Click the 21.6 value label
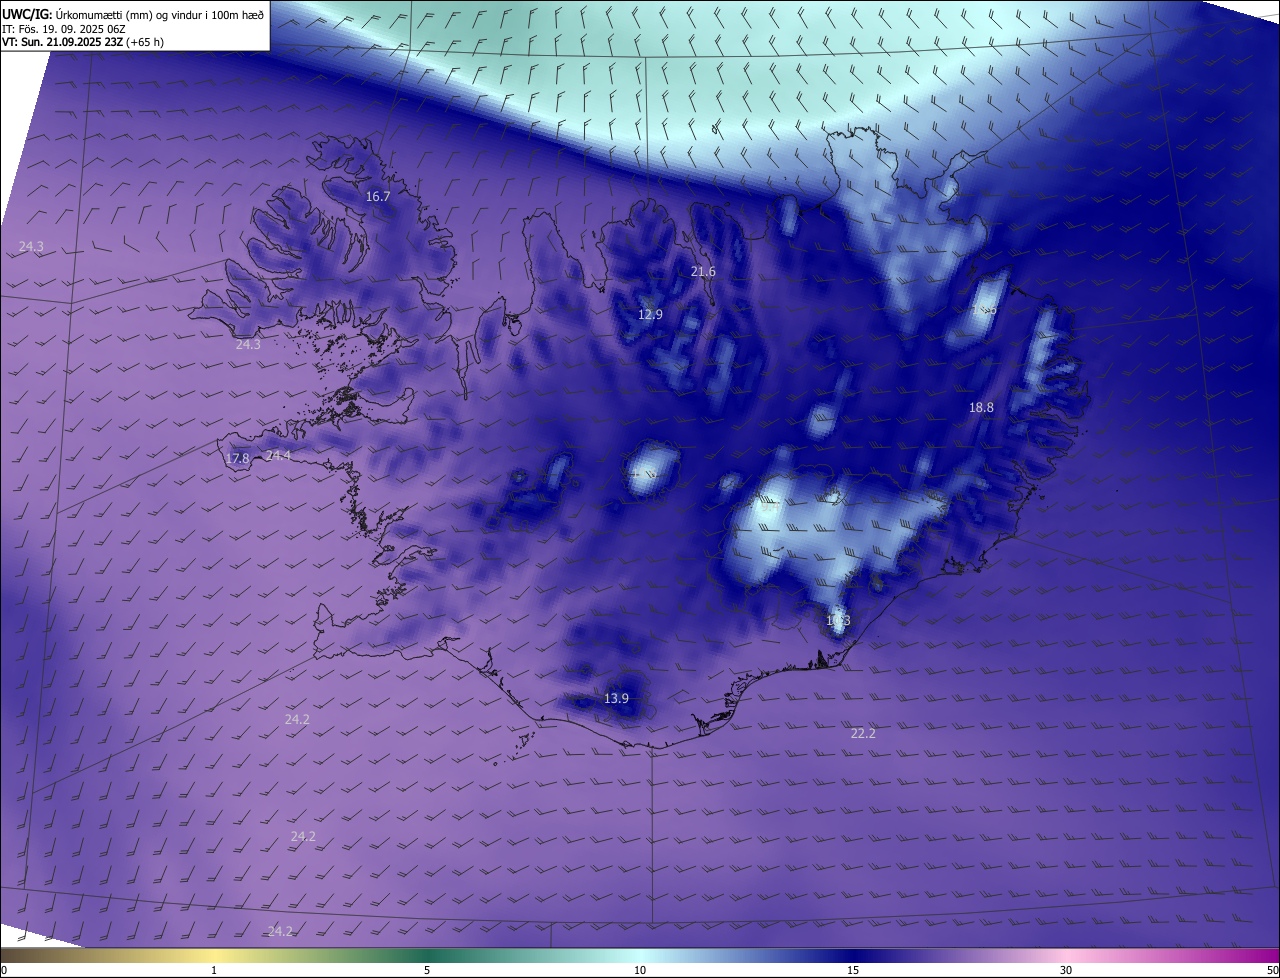Viewport: 1280px width, 978px height. (703, 272)
